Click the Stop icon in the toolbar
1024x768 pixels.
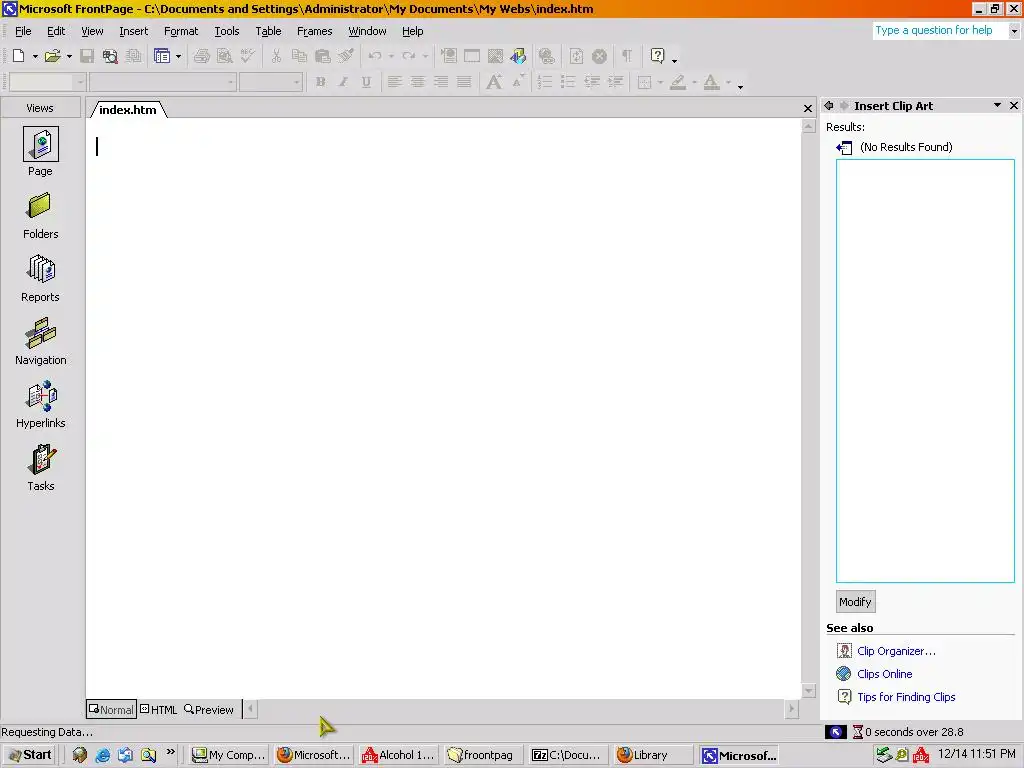tap(600, 56)
